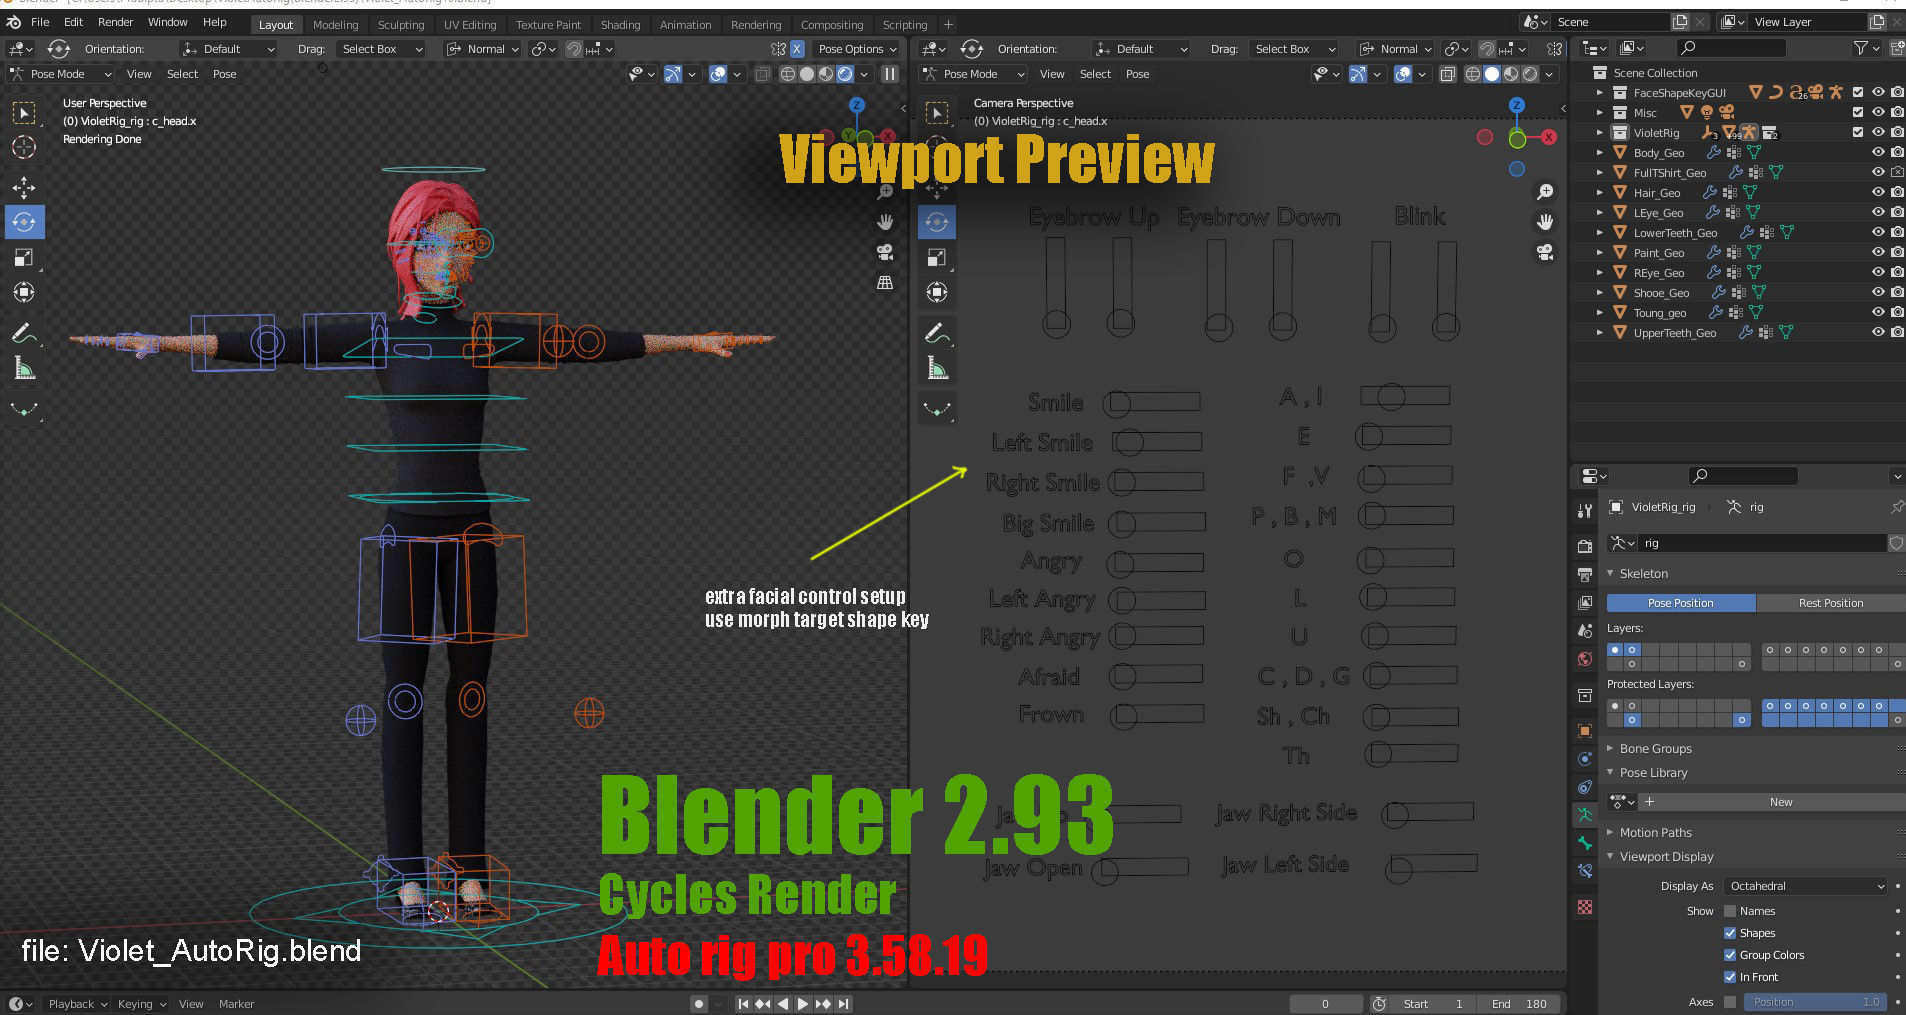Toggle X-ray in left viewport header
The width and height of the screenshot is (1906, 1015).
point(762,74)
